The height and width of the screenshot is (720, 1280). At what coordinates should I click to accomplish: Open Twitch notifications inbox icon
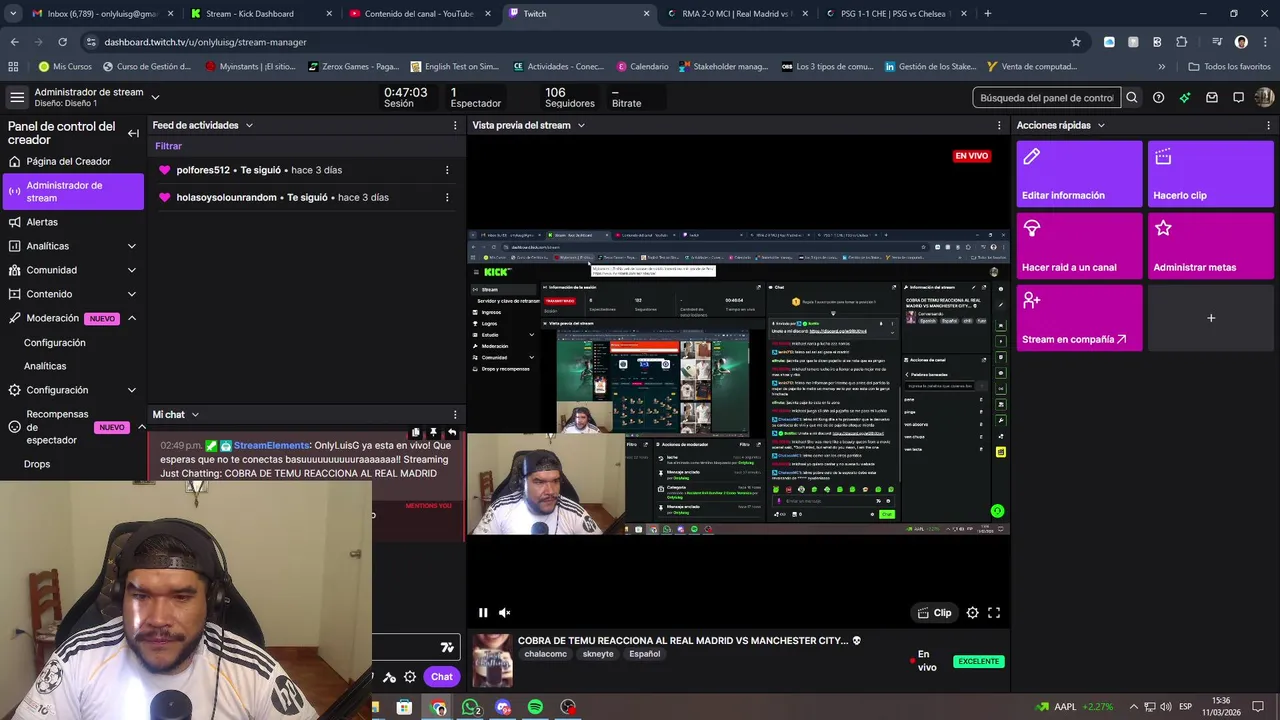click(1212, 98)
